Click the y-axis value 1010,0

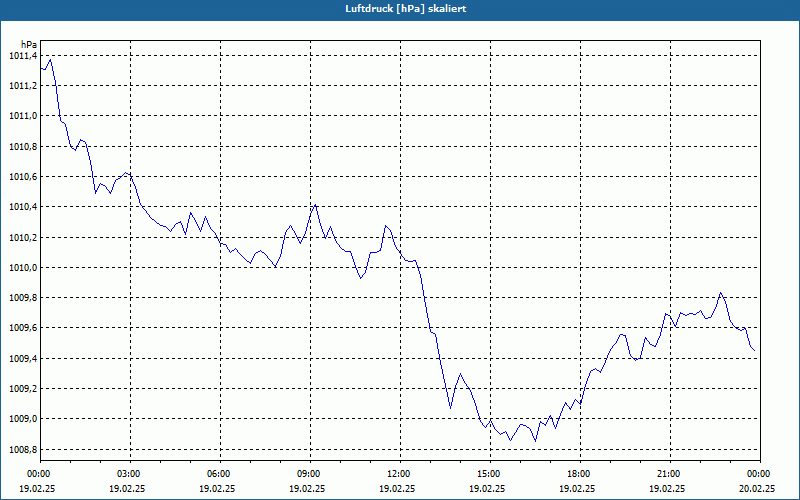[x=23, y=267]
